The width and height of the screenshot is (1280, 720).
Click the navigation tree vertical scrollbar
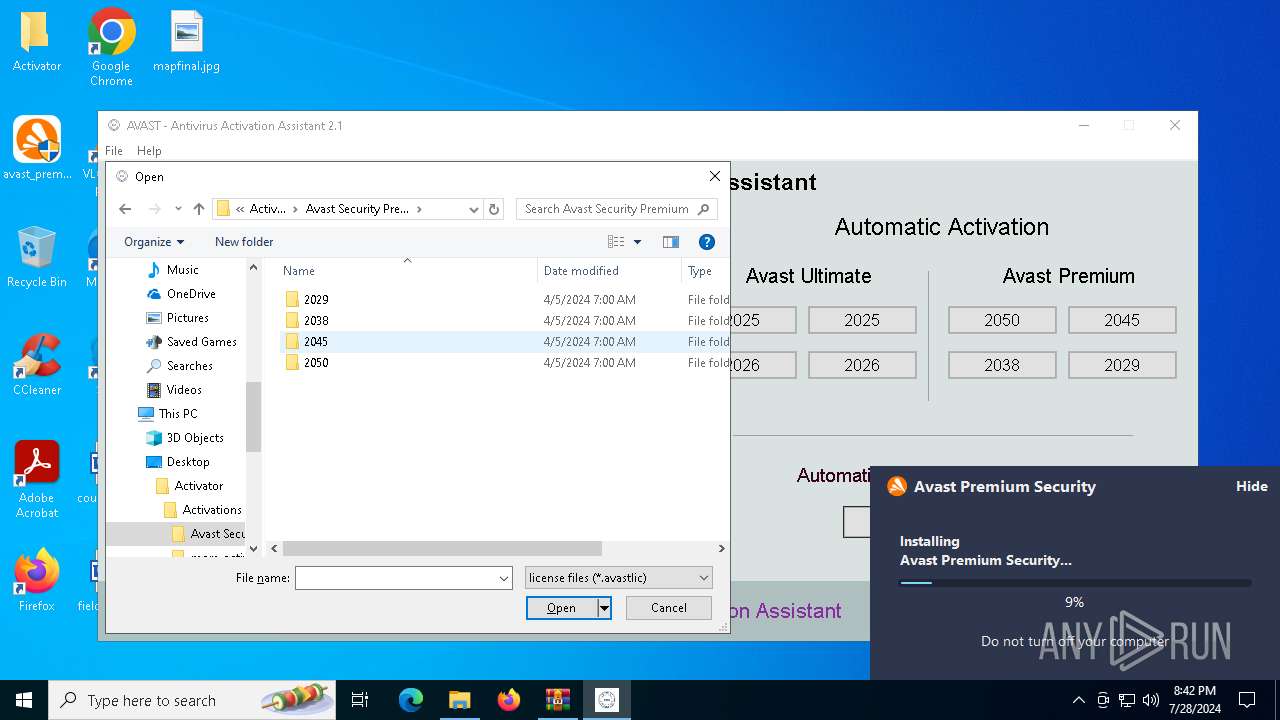pos(253,416)
